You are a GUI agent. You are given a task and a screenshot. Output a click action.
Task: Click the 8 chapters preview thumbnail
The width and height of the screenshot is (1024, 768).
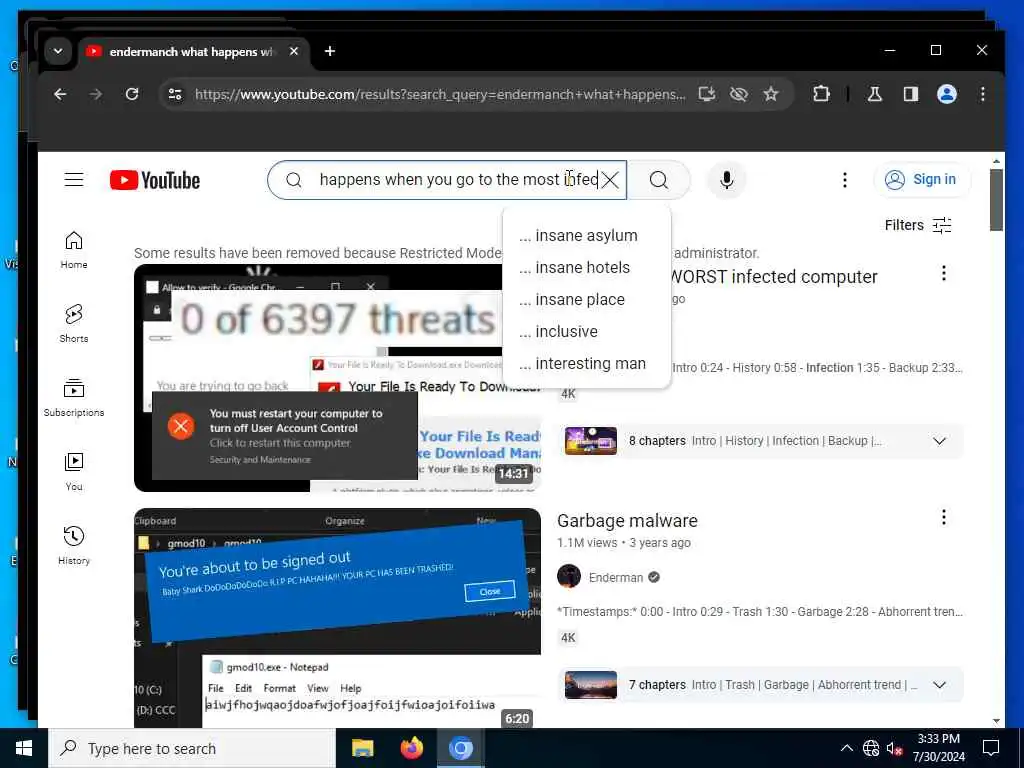590,441
